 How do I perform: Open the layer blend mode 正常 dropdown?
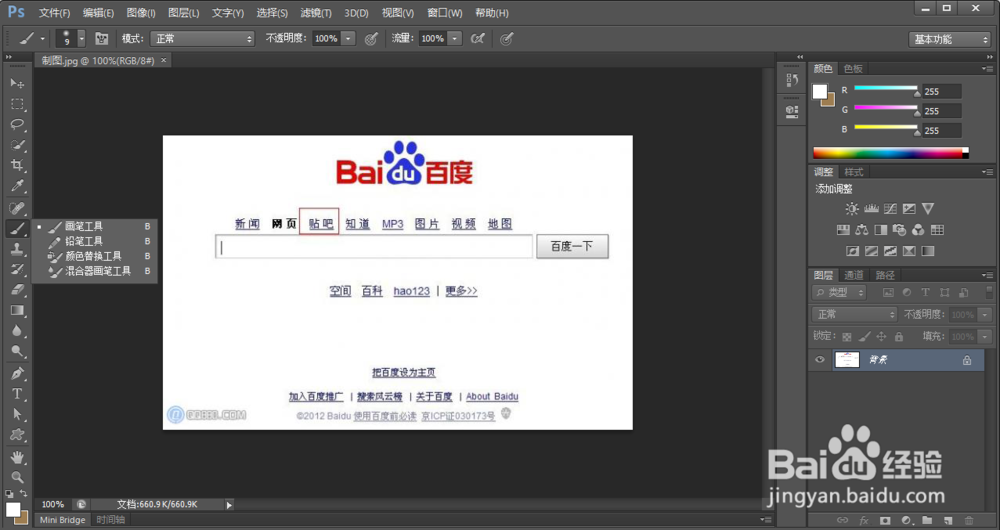855,314
